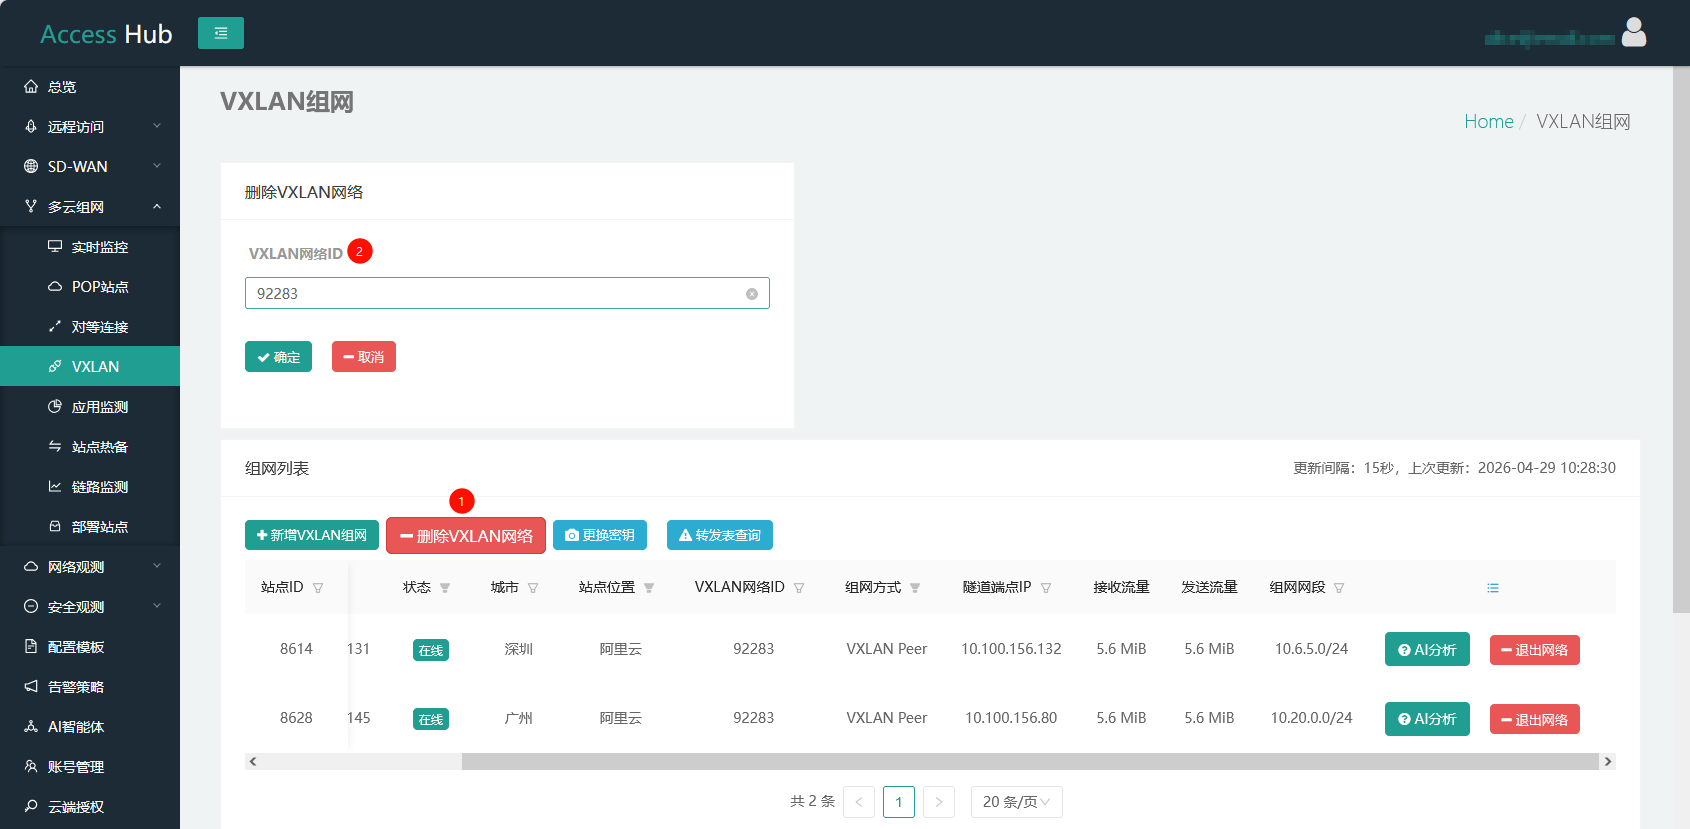Screen dimensions: 1690x829
Task: Expand the 远程访问 menu chevron
Action: click(x=157, y=126)
